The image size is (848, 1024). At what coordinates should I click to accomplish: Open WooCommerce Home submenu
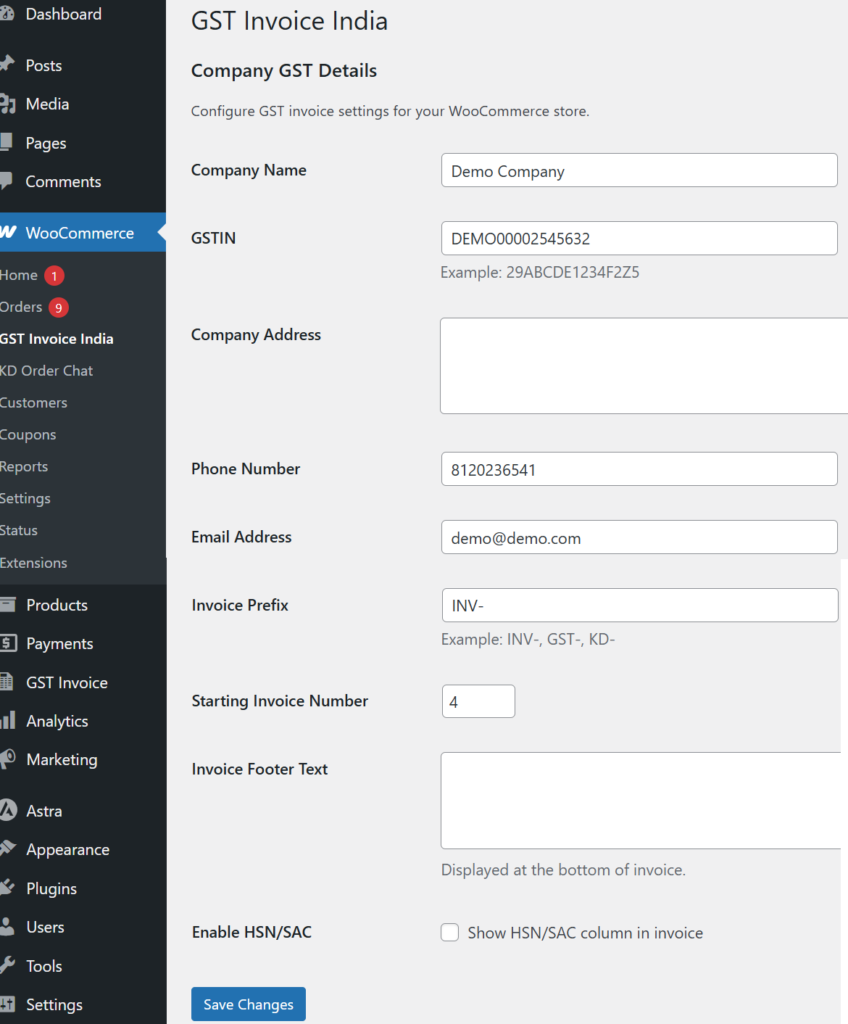coord(19,275)
